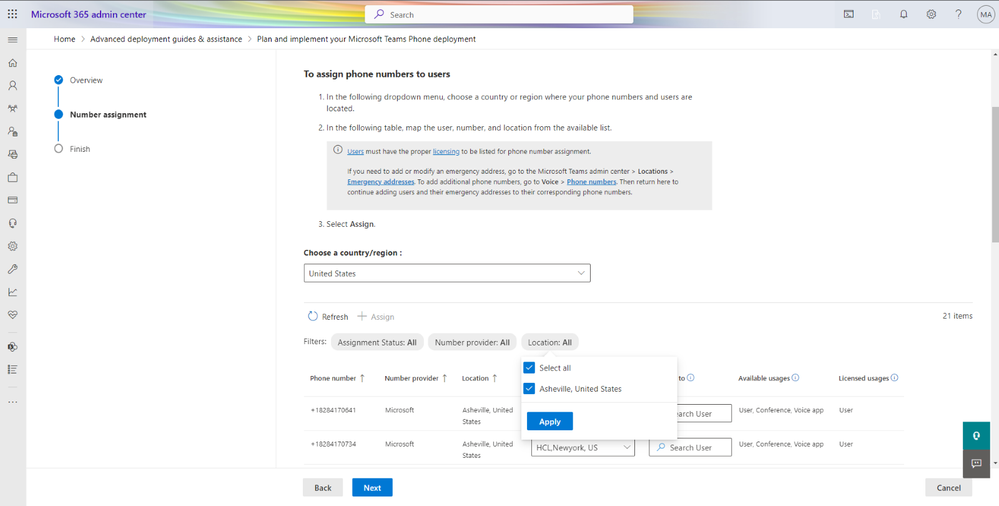This screenshot has height=506, width=999.
Task: Open the app launcher waffle icon
Action: point(12,14)
